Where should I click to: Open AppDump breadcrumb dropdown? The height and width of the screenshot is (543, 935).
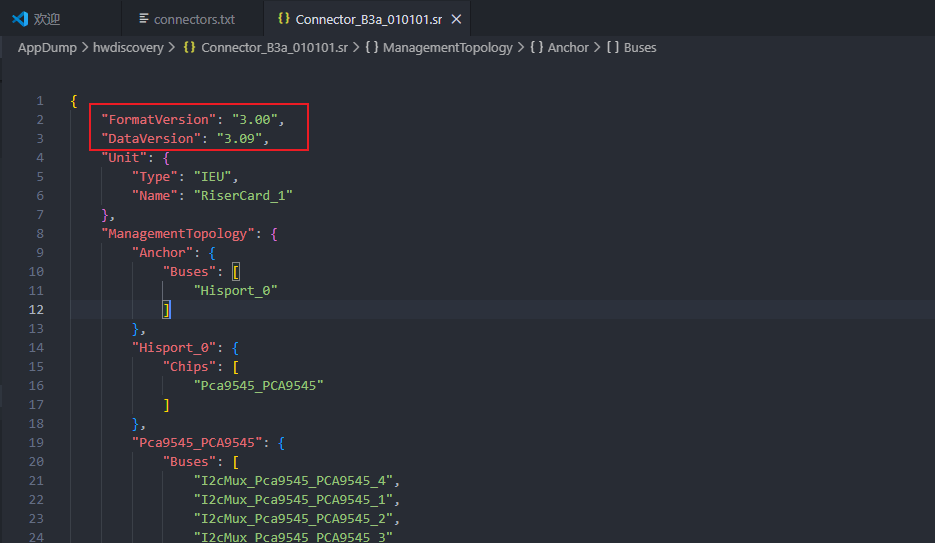pyautogui.click(x=47, y=48)
